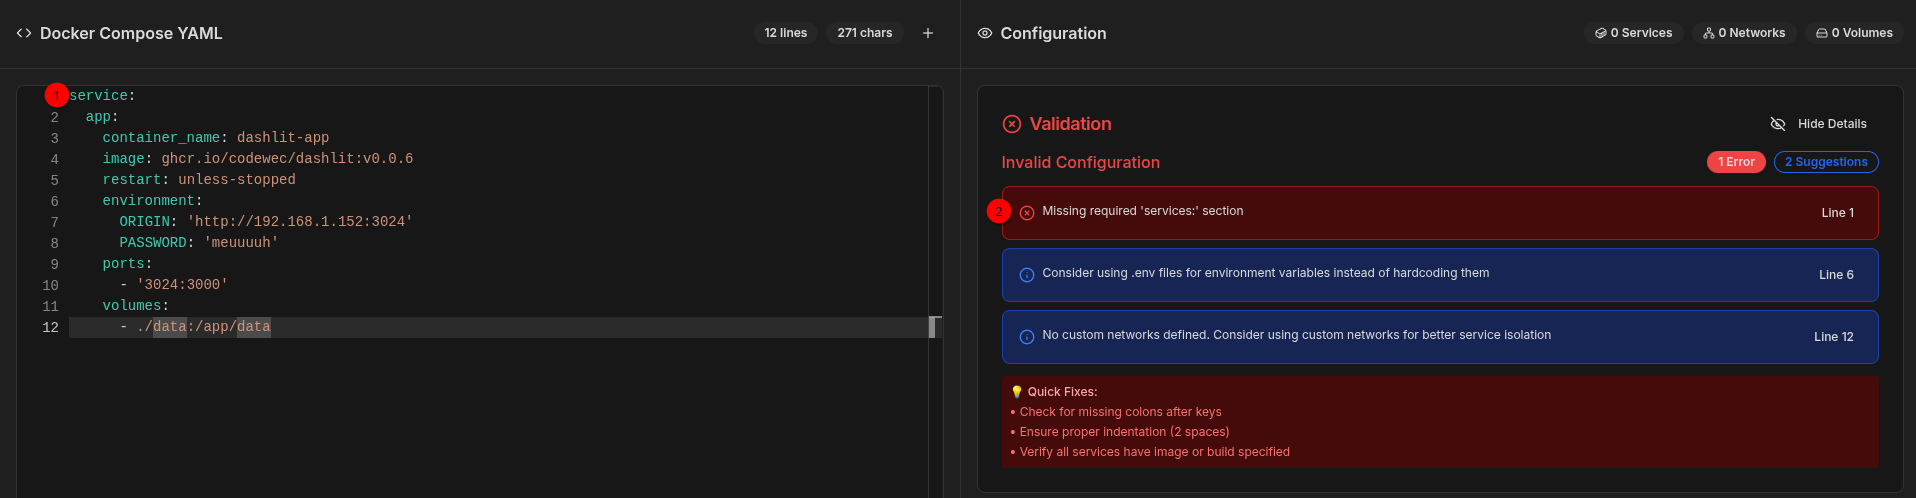Click the 'ports' key in the editor
This screenshot has height=498, width=1916.
point(123,264)
